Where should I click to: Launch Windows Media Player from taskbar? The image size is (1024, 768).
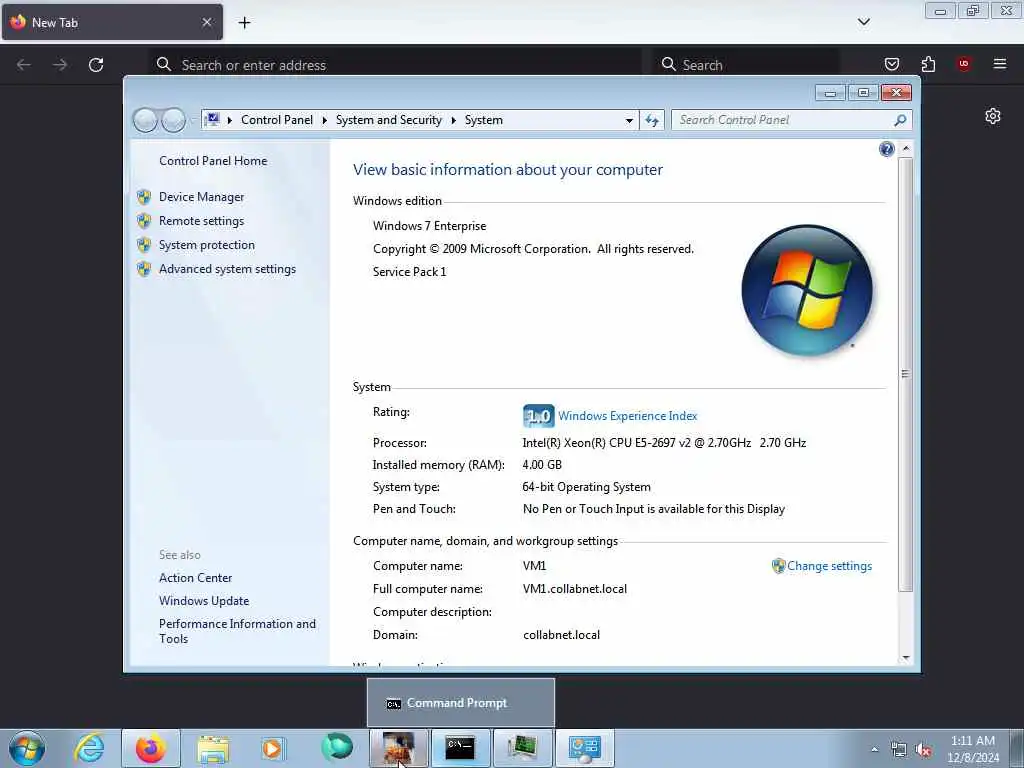point(272,748)
